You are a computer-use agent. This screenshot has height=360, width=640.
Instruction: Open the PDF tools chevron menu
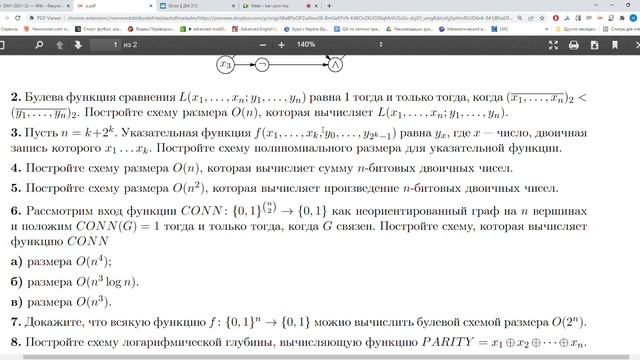[x=637, y=45]
